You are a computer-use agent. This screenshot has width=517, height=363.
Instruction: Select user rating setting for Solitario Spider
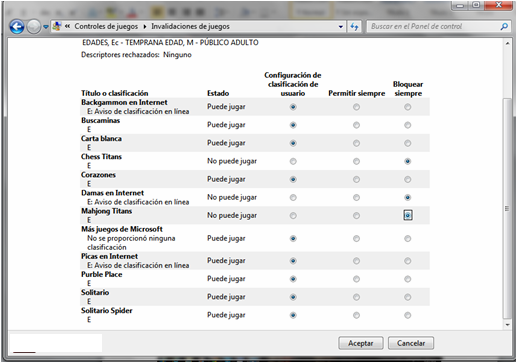[293, 315]
